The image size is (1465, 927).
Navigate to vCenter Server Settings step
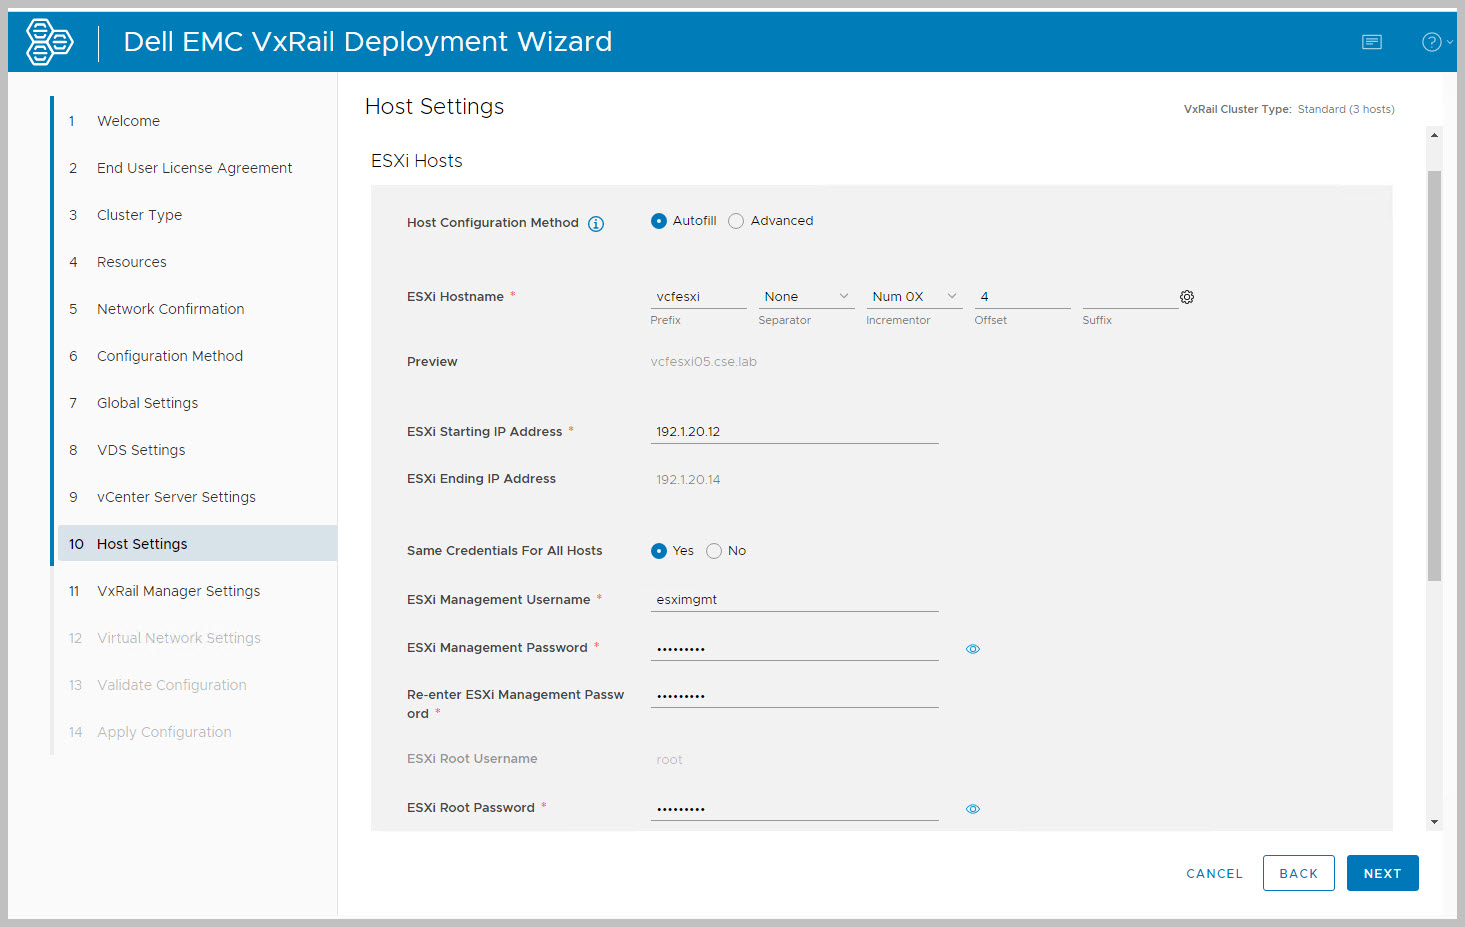[176, 497]
